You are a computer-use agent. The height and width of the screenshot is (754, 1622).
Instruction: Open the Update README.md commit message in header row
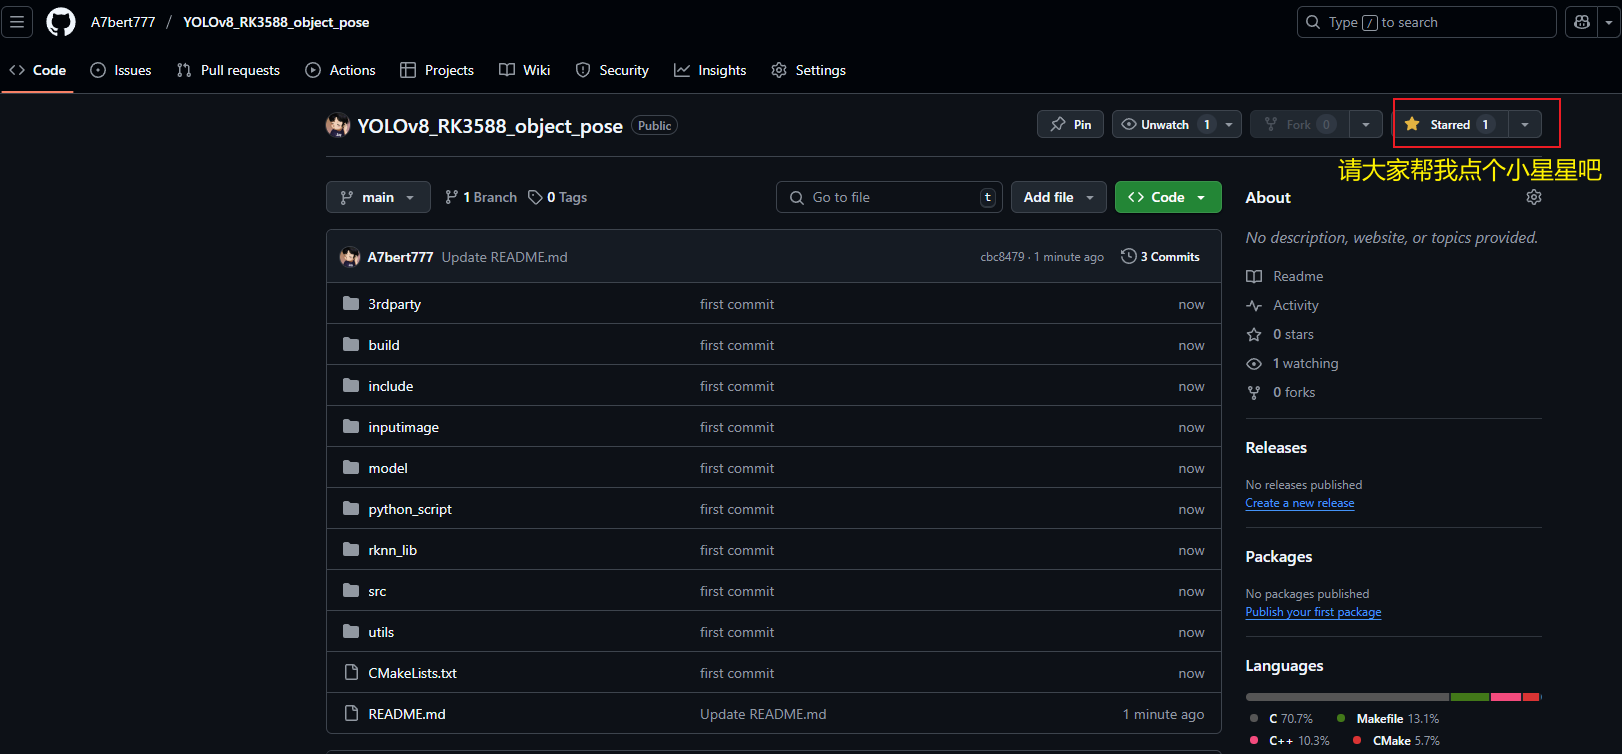504,257
